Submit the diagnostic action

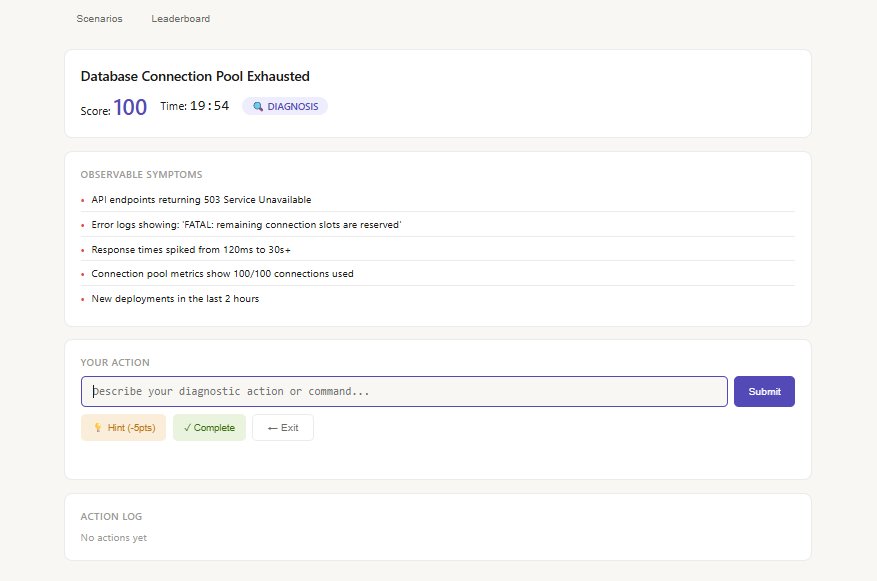coord(764,391)
